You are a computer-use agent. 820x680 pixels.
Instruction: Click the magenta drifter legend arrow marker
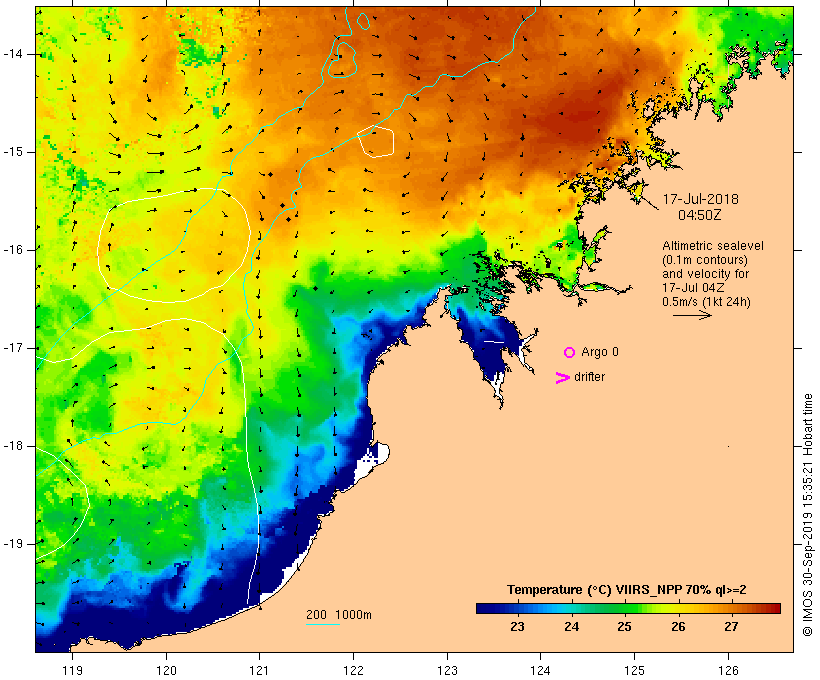coord(562,378)
